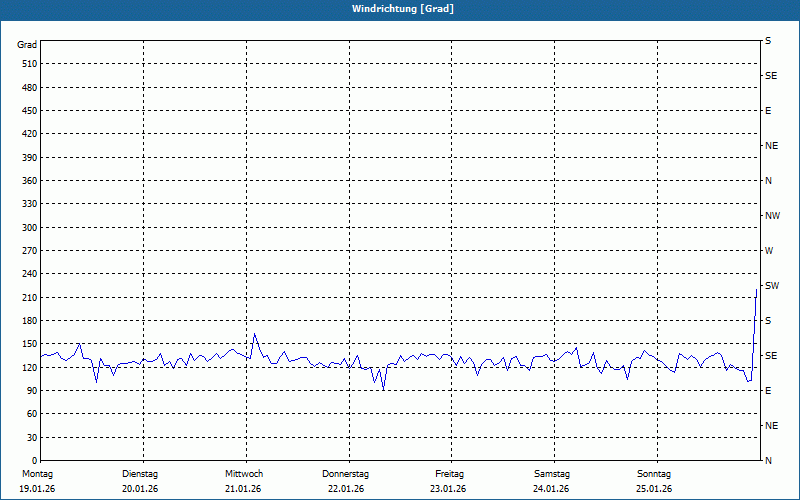Click the 60 degree axis value
The width and height of the screenshot is (800, 500).
tap(32, 414)
